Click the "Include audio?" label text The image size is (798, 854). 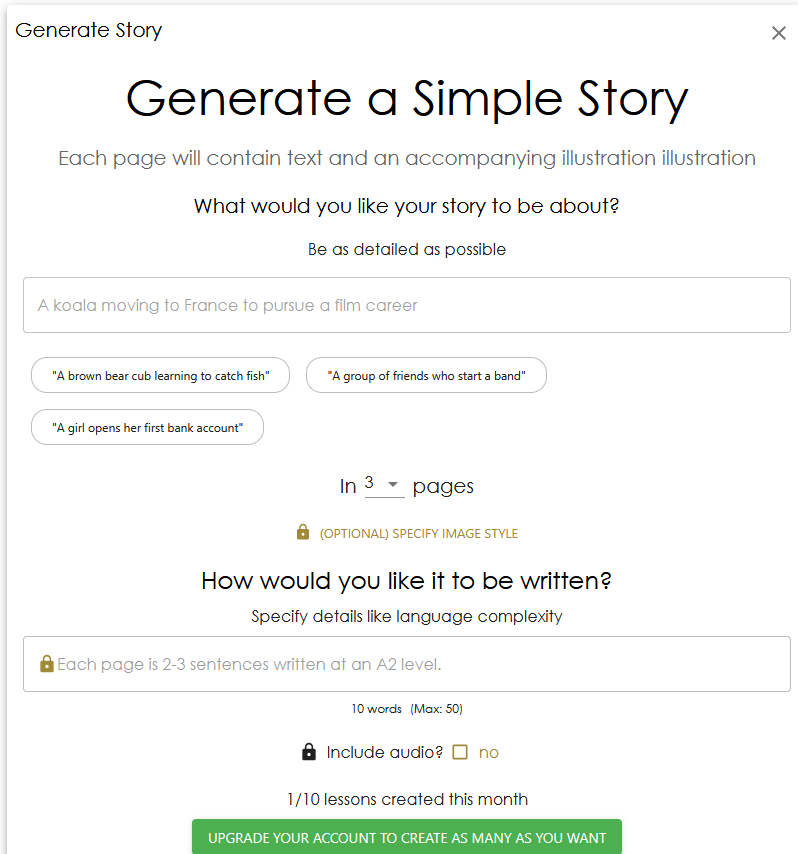(x=384, y=752)
